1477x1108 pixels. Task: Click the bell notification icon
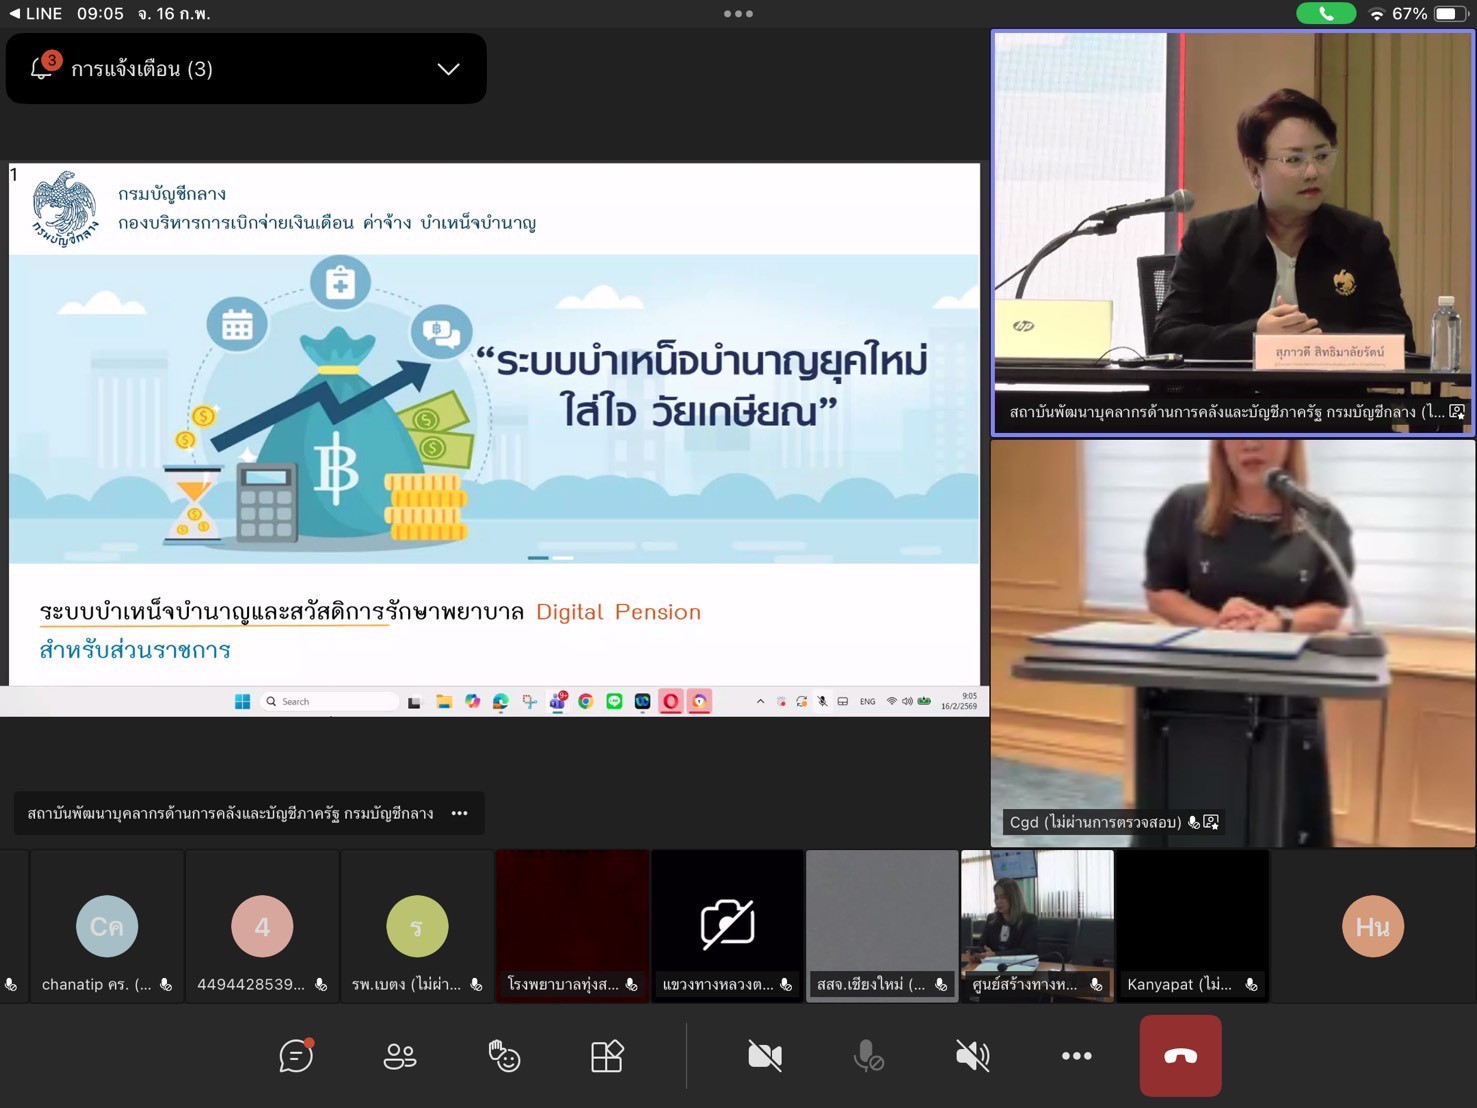pyautogui.click(x=42, y=68)
